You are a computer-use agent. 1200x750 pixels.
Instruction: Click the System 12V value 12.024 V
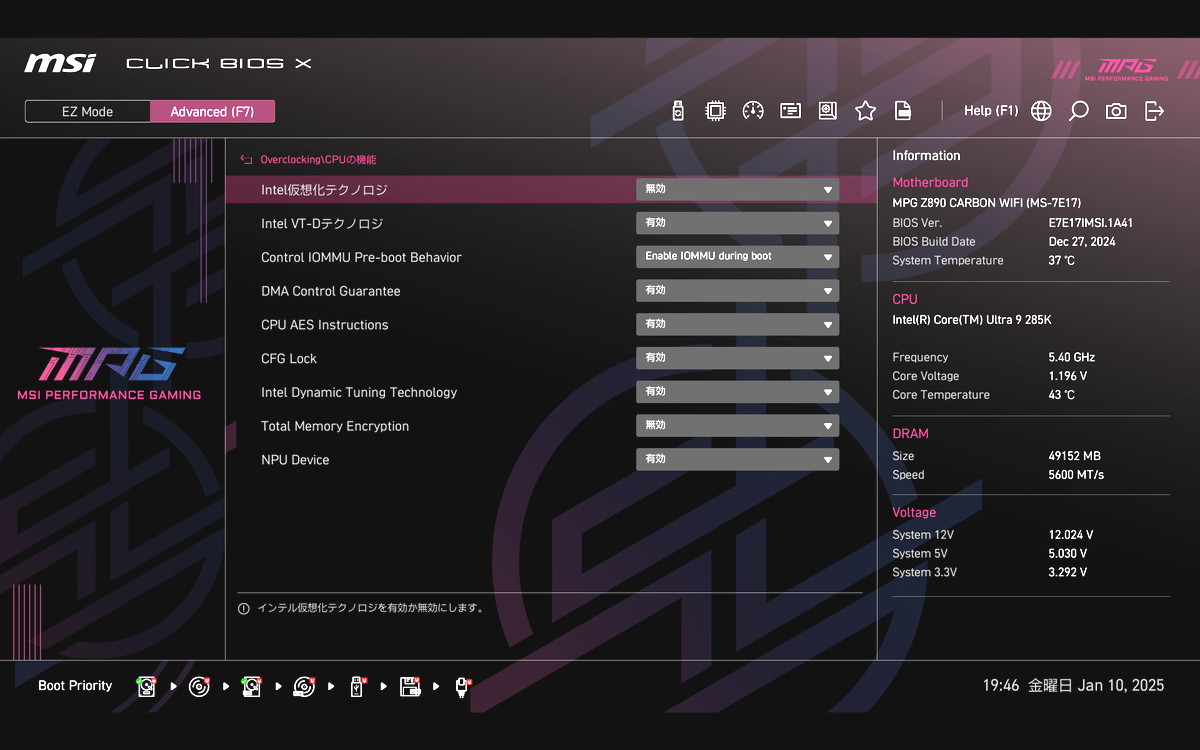coord(1071,535)
